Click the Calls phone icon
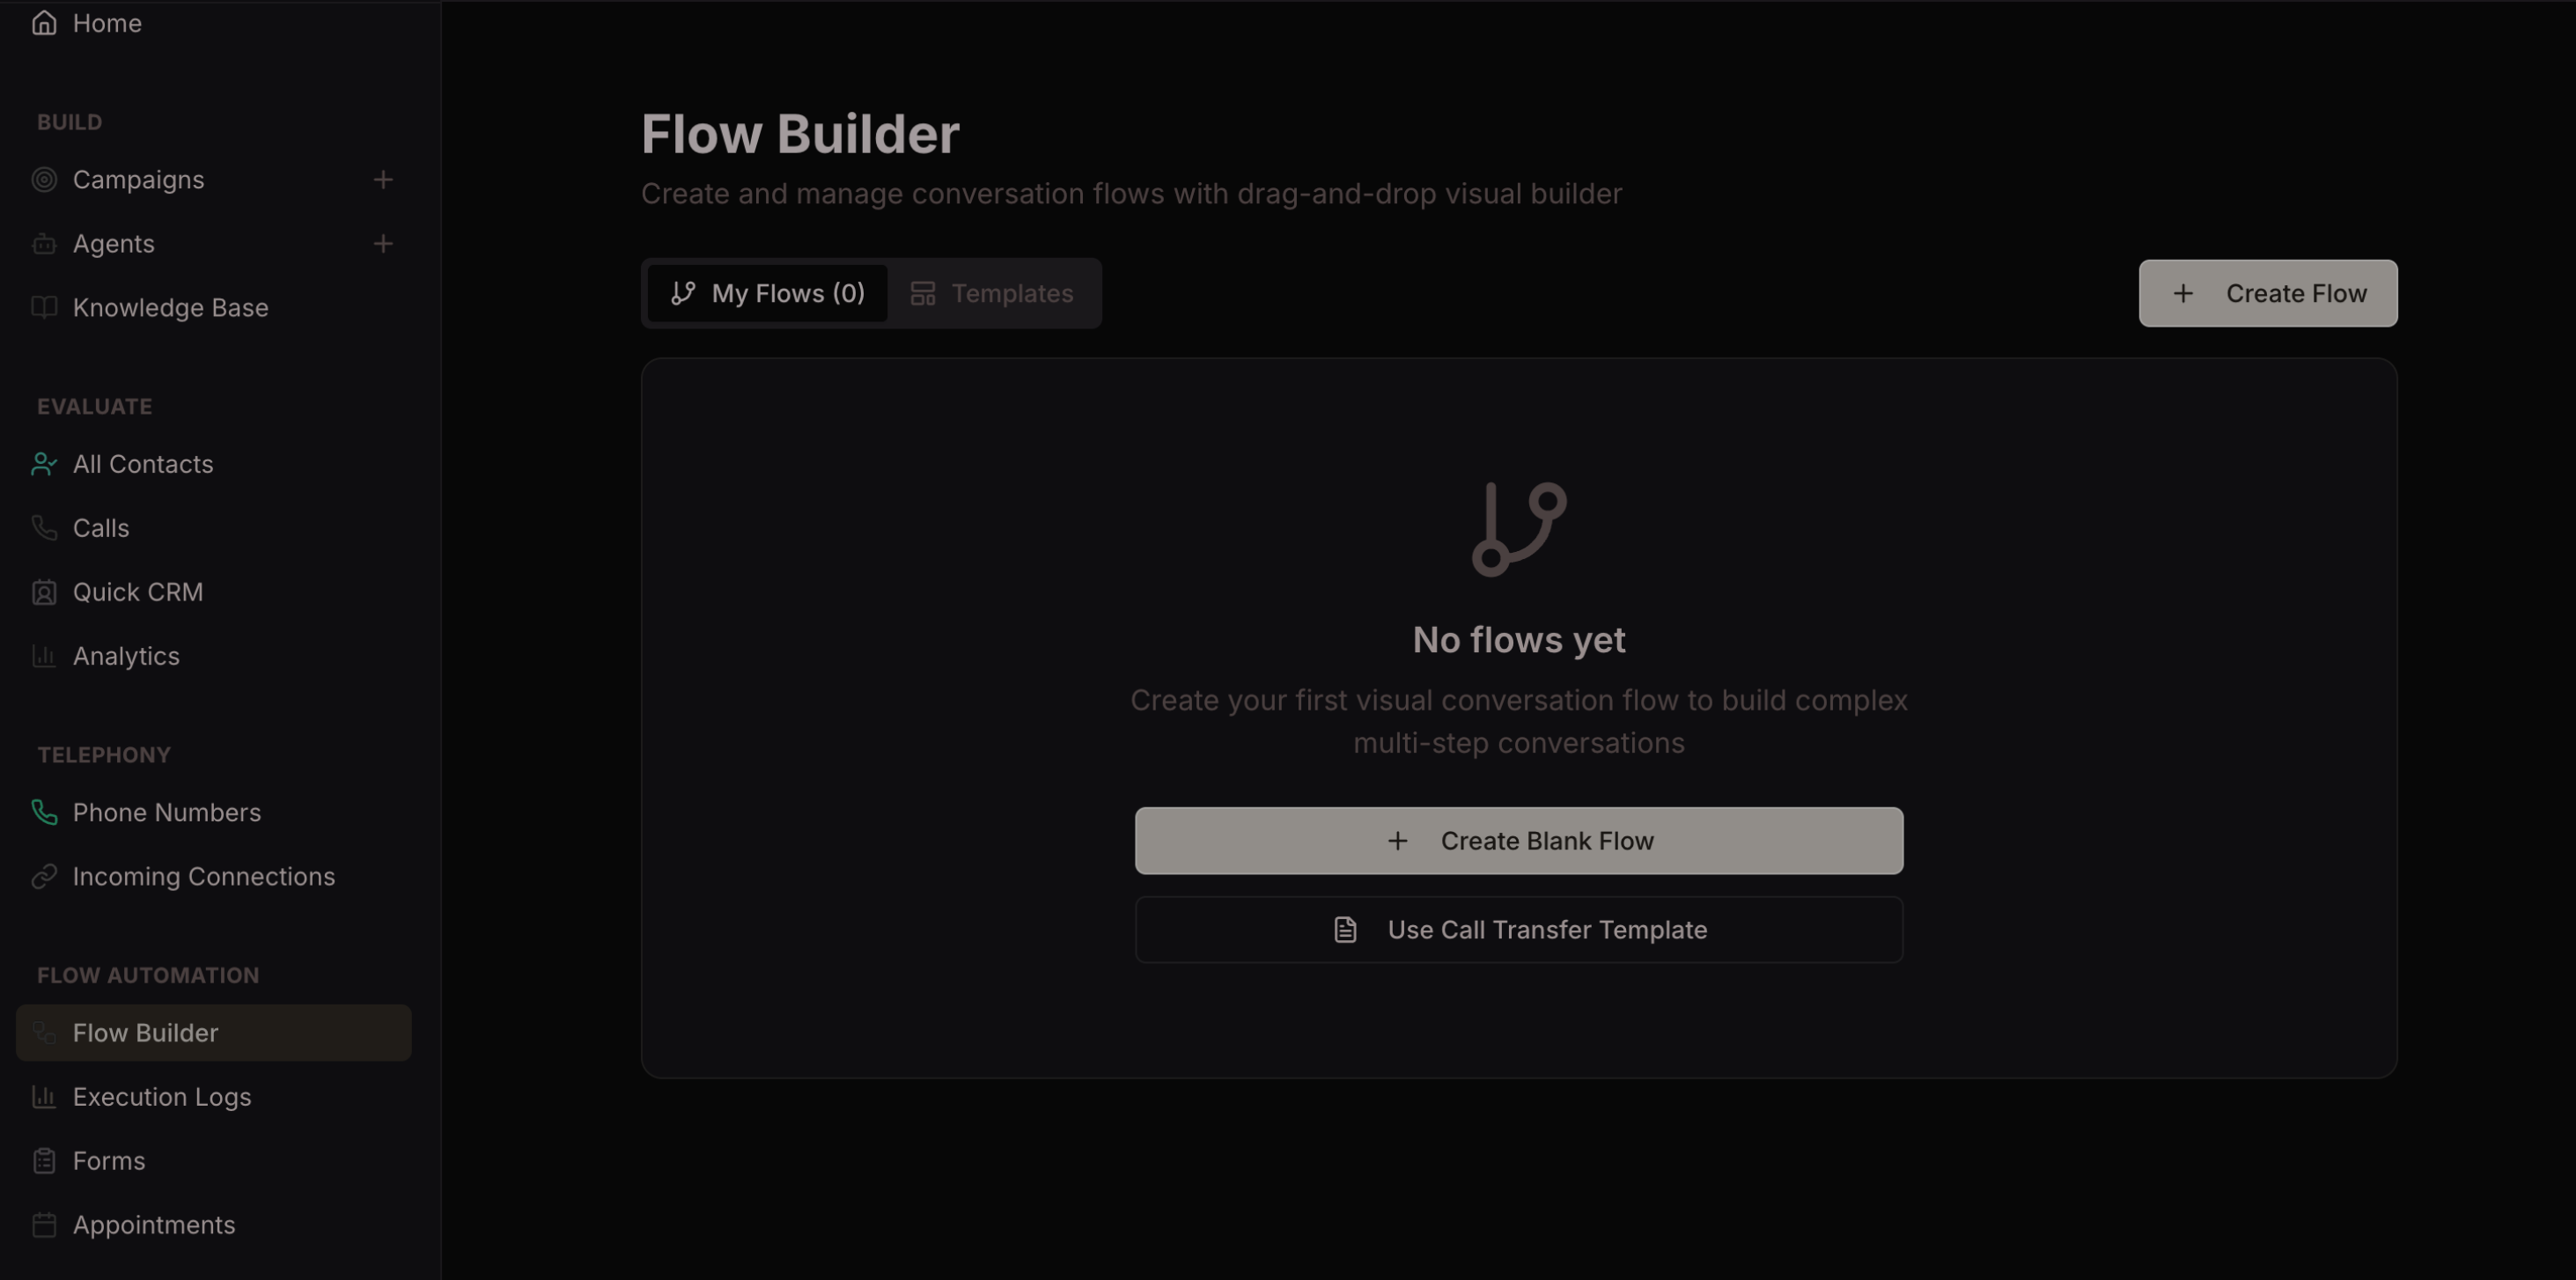The width and height of the screenshot is (2576, 1280). pyautogui.click(x=44, y=528)
